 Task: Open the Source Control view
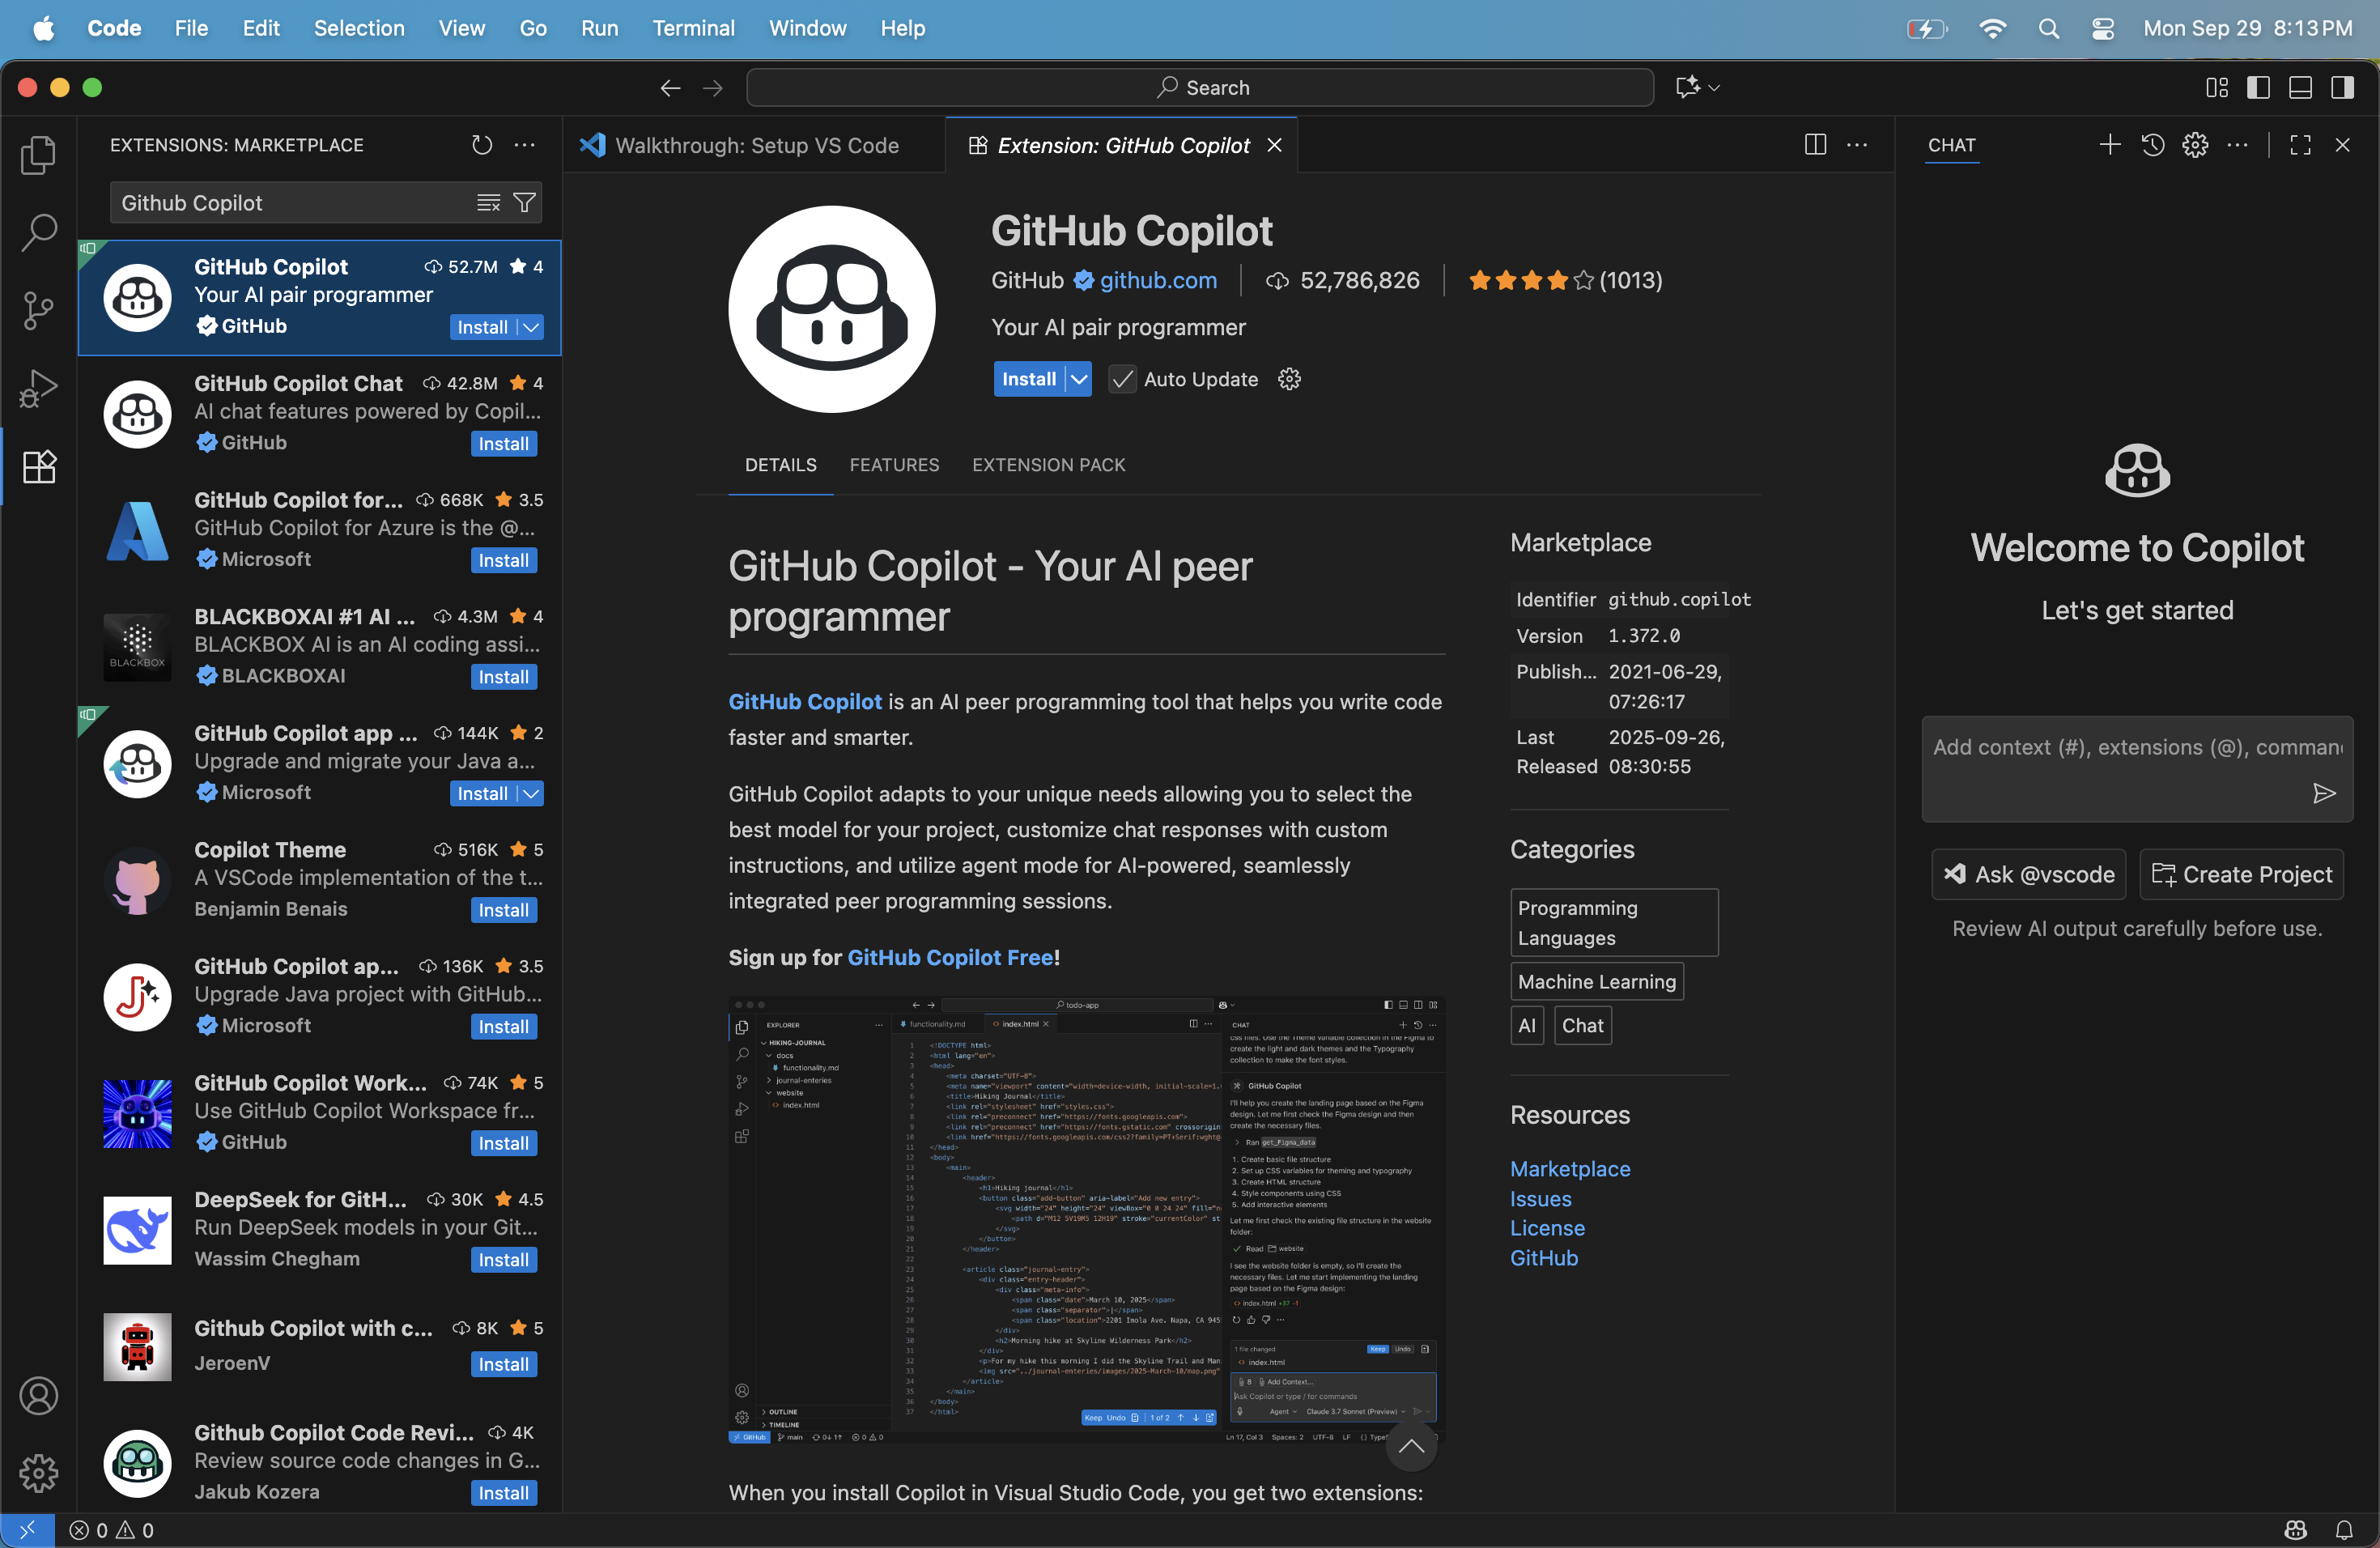(x=39, y=310)
